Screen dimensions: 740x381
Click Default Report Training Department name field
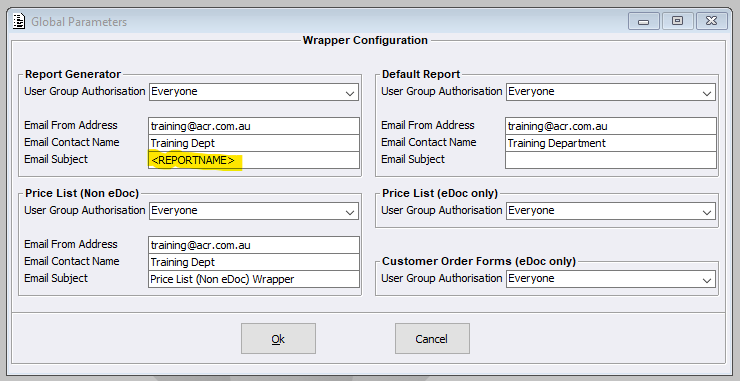point(611,143)
